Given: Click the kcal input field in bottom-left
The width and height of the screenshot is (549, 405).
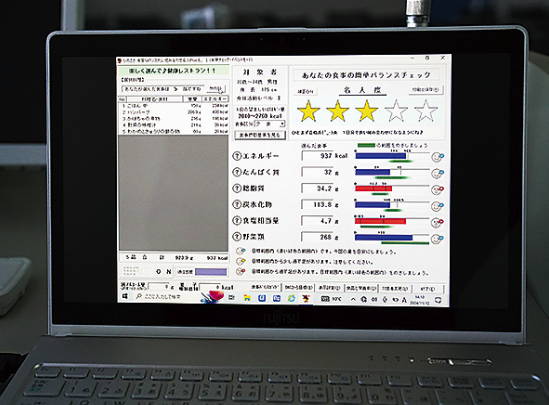Looking at the screenshot, I should pyautogui.click(x=210, y=287).
